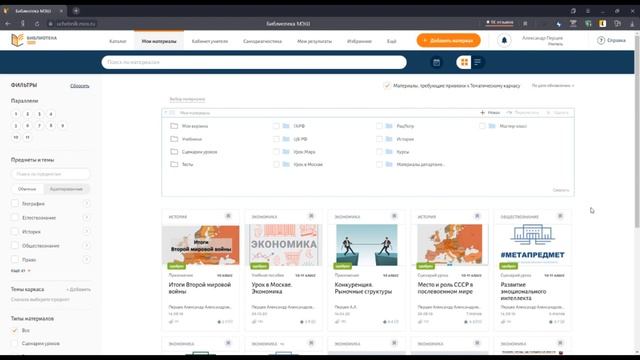
Task: Open browser downloads icon
Action: (632, 24)
